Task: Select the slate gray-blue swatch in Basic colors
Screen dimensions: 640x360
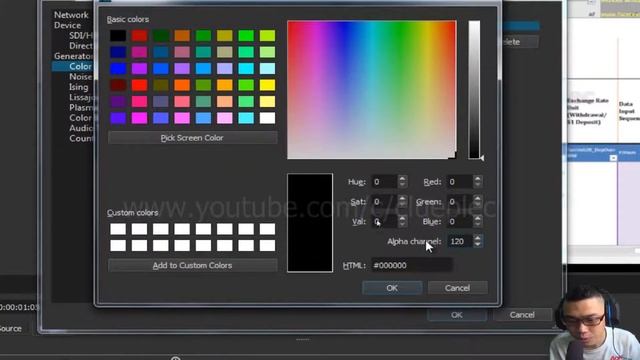Action: coord(160,101)
